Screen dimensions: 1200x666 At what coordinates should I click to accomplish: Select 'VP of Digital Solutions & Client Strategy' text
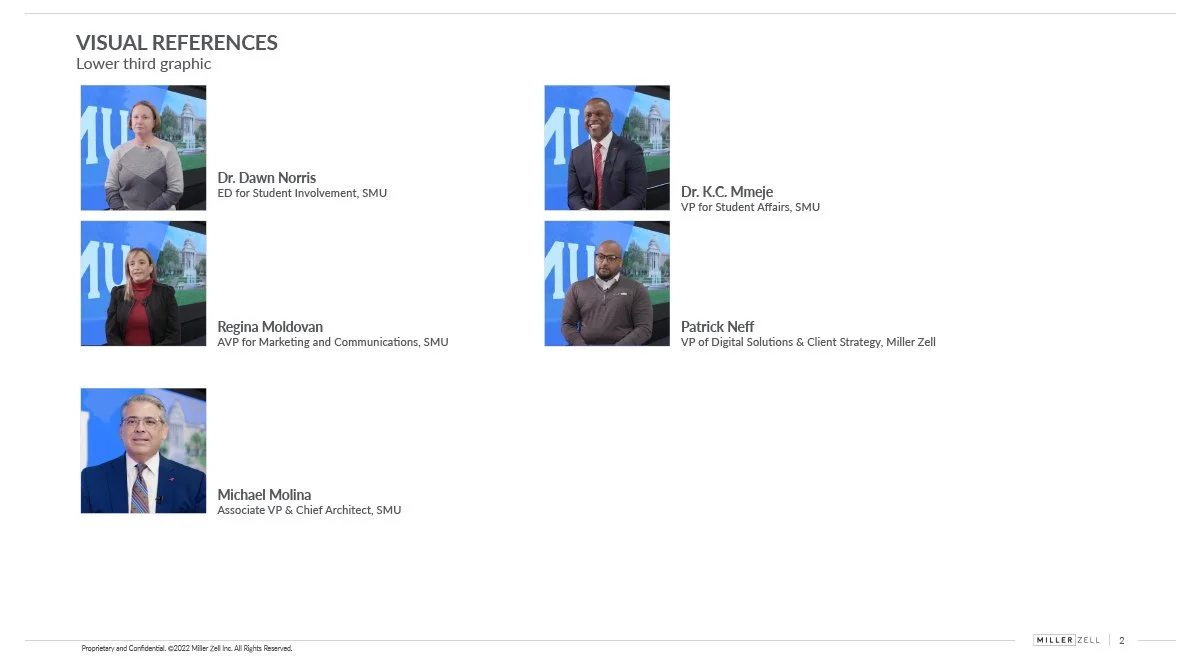pyautogui.click(x=781, y=342)
